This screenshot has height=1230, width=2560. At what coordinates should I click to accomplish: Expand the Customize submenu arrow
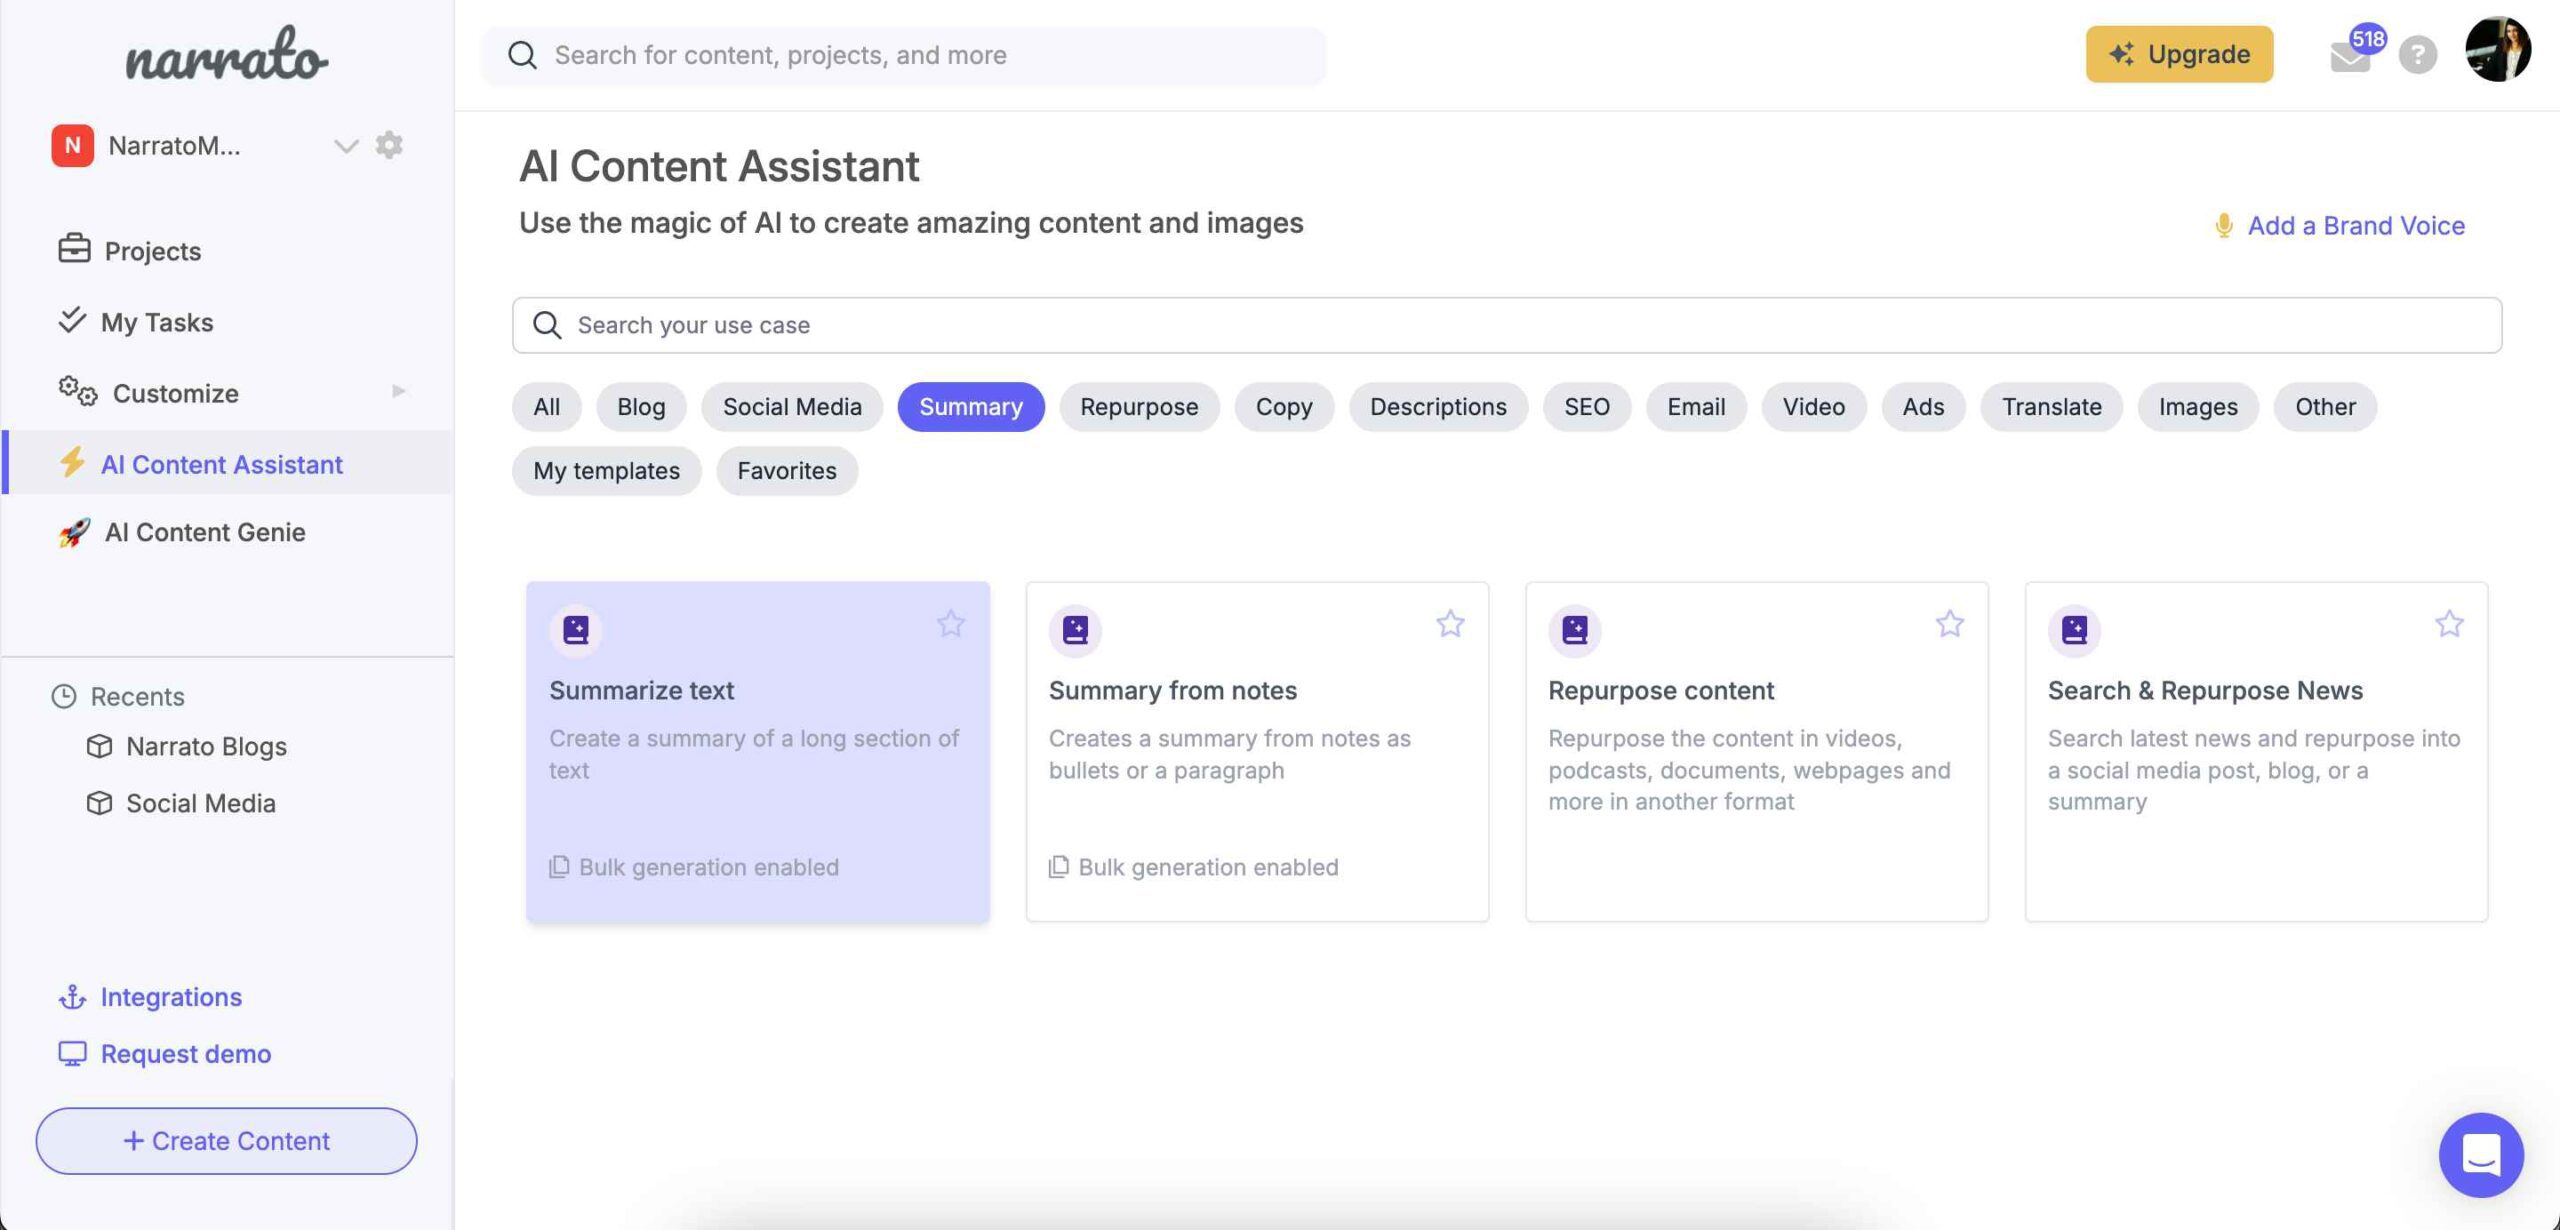tap(399, 391)
